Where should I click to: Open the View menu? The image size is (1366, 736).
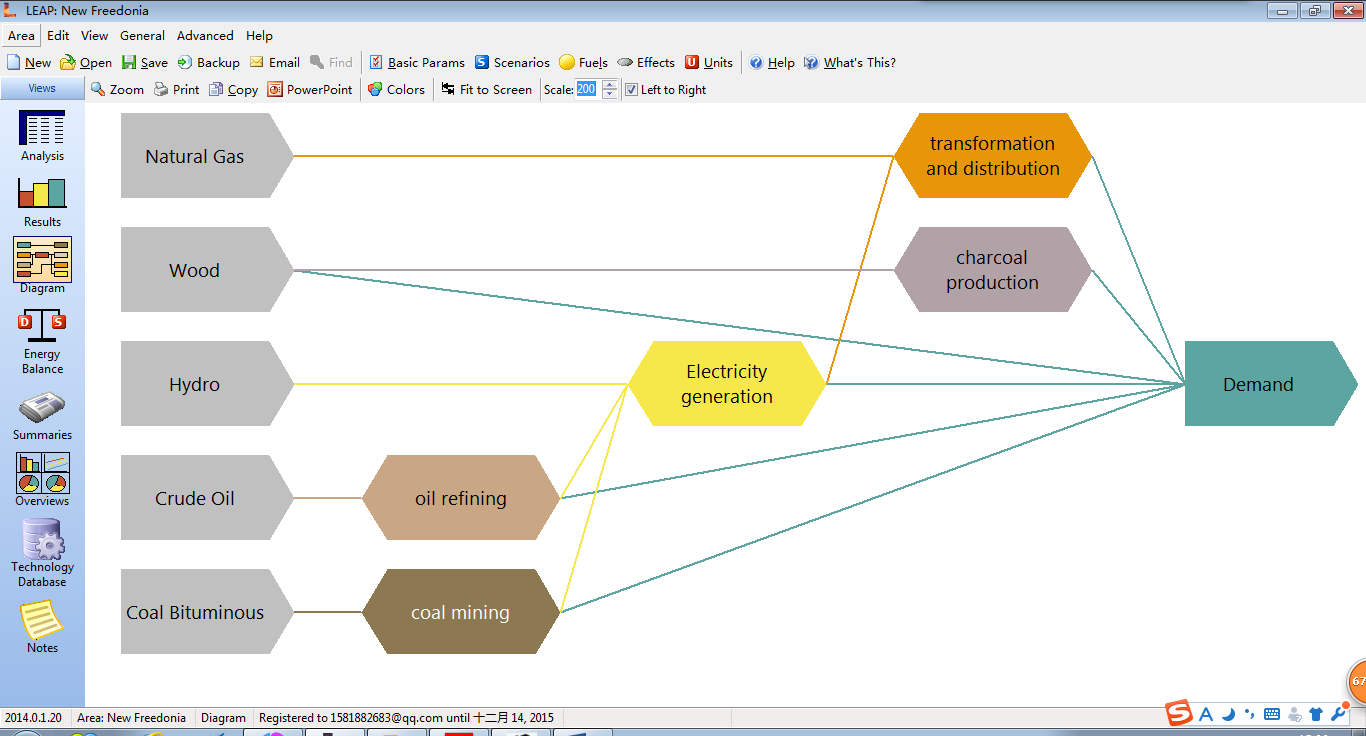click(x=95, y=35)
